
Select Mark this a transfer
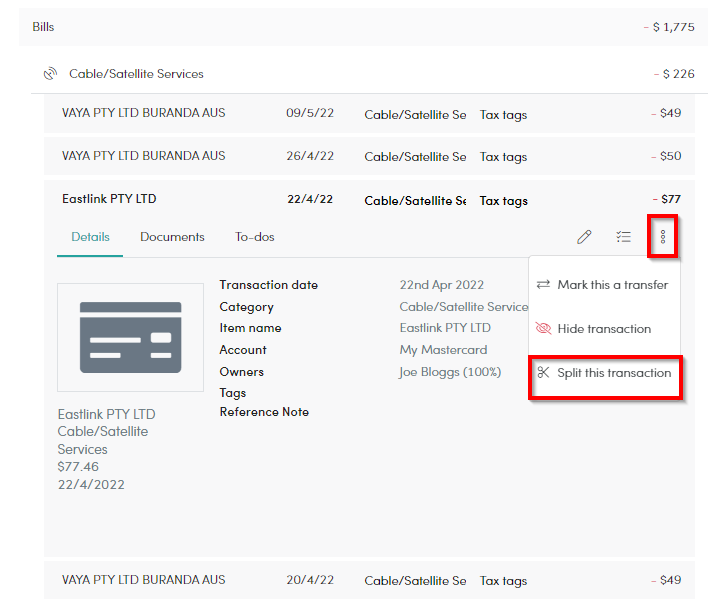point(604,285)
